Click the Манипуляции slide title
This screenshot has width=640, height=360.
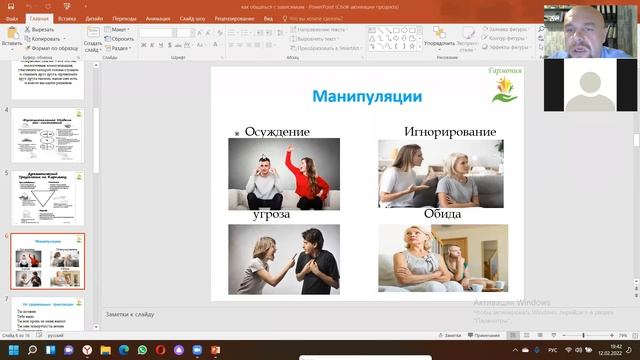point(367,96)
